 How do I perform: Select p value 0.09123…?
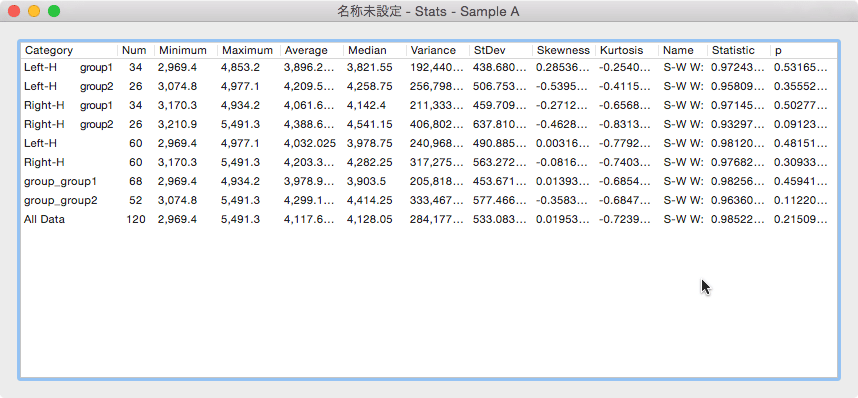801,124
